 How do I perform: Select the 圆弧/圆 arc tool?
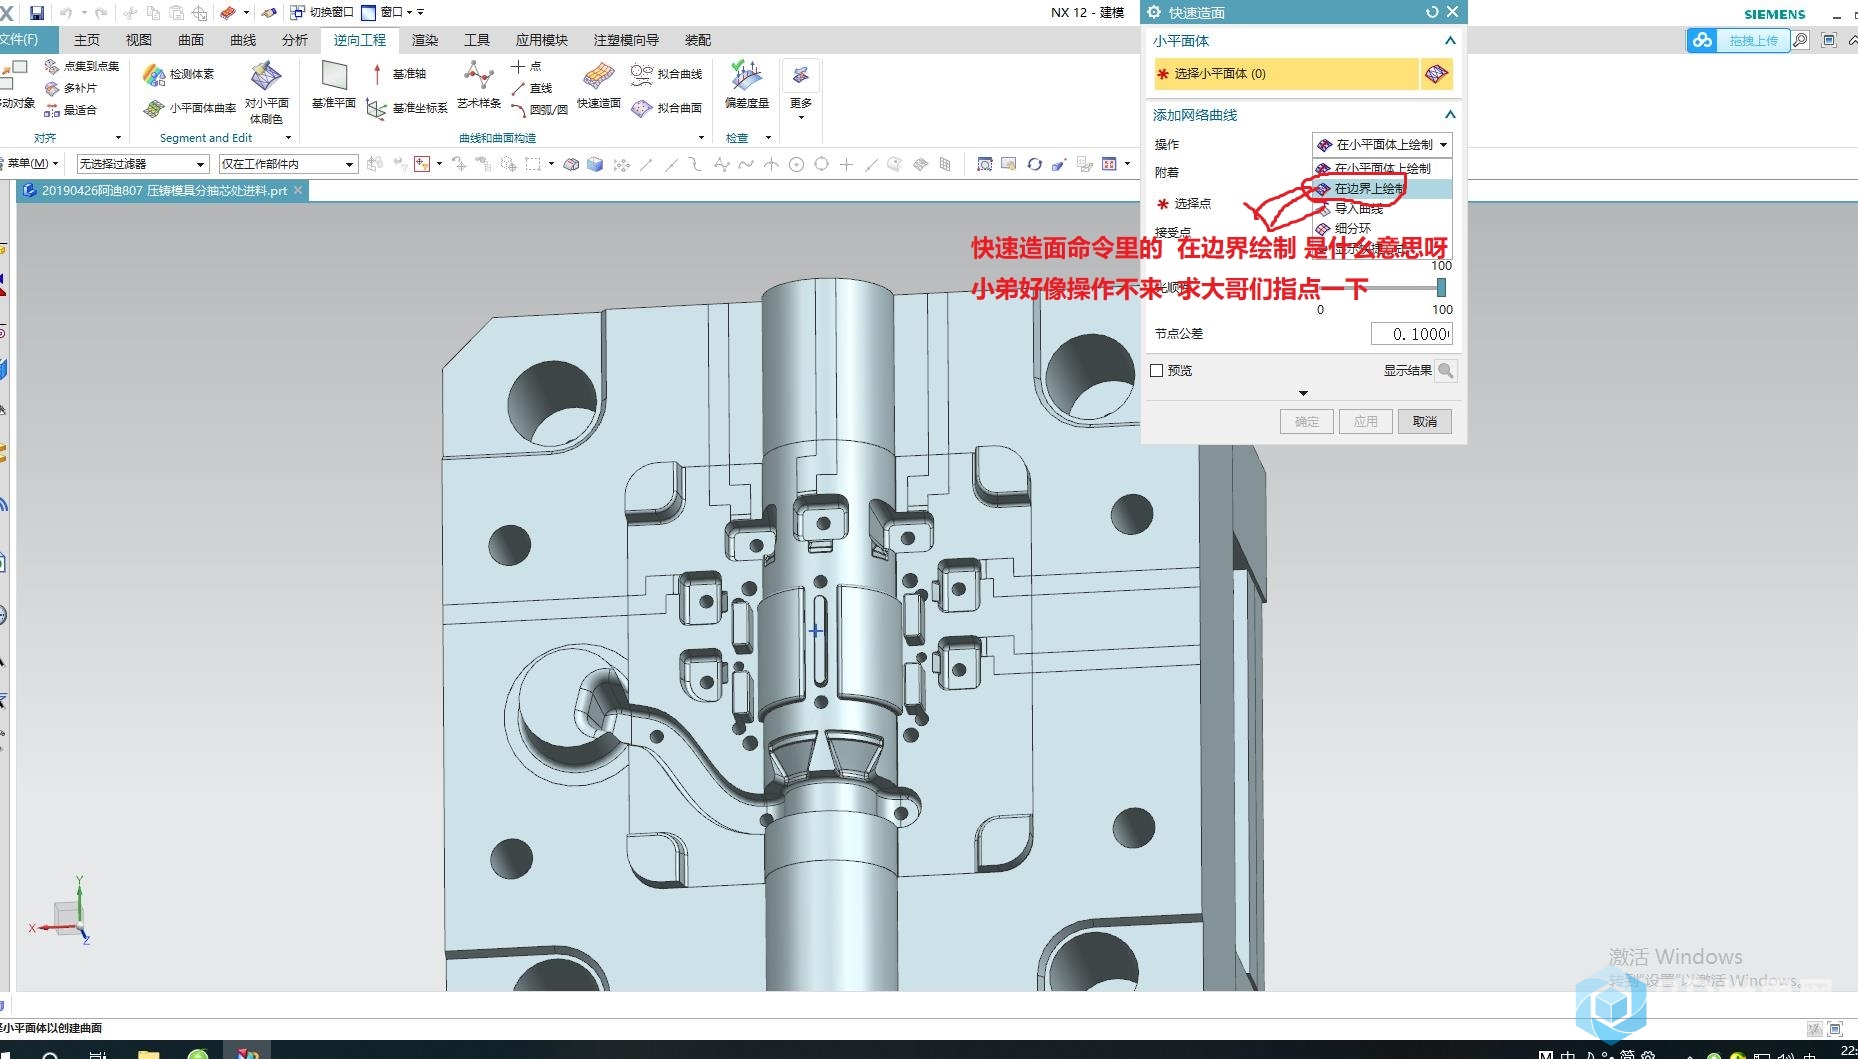539,110
